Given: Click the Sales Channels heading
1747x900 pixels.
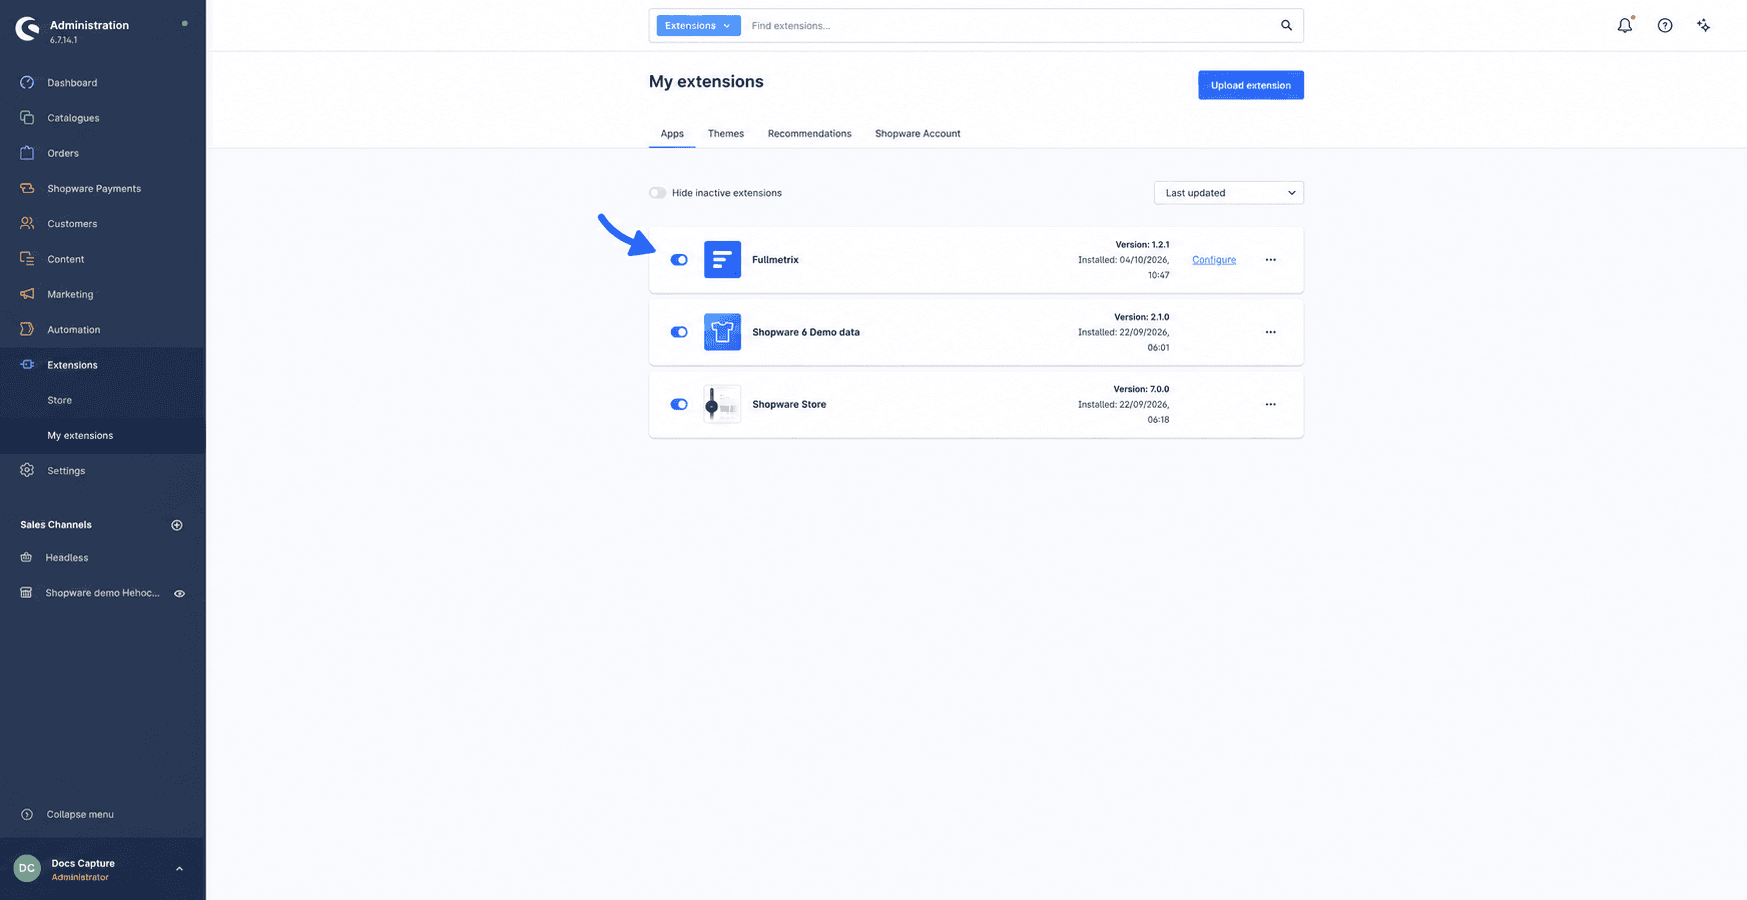Looking at the screenshot, I should (x=56, y=525).
